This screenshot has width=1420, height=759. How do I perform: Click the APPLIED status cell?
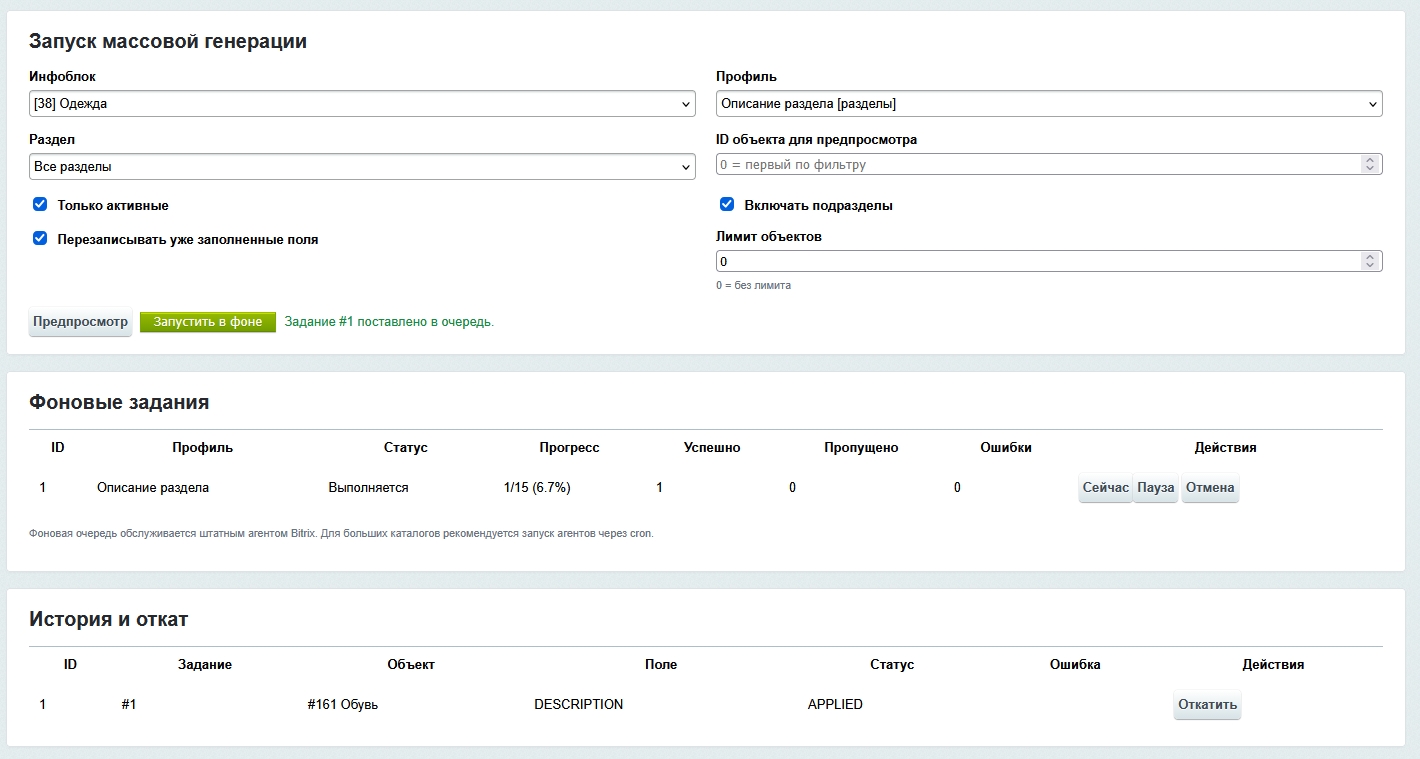[835, 705]
